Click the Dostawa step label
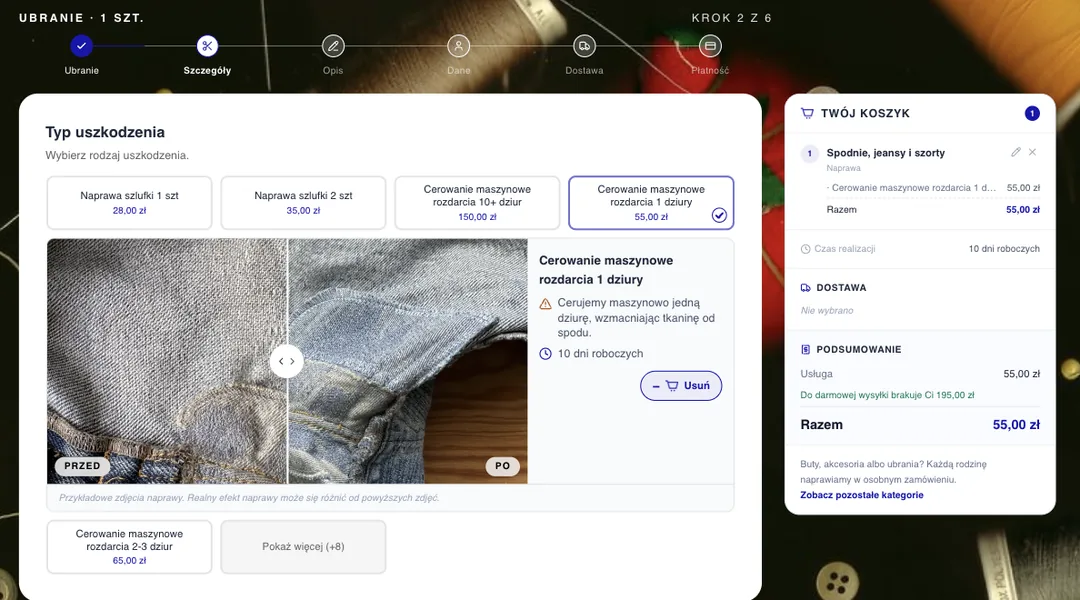The width and height of the screenshot is (1080, 600). coord(584,70)
